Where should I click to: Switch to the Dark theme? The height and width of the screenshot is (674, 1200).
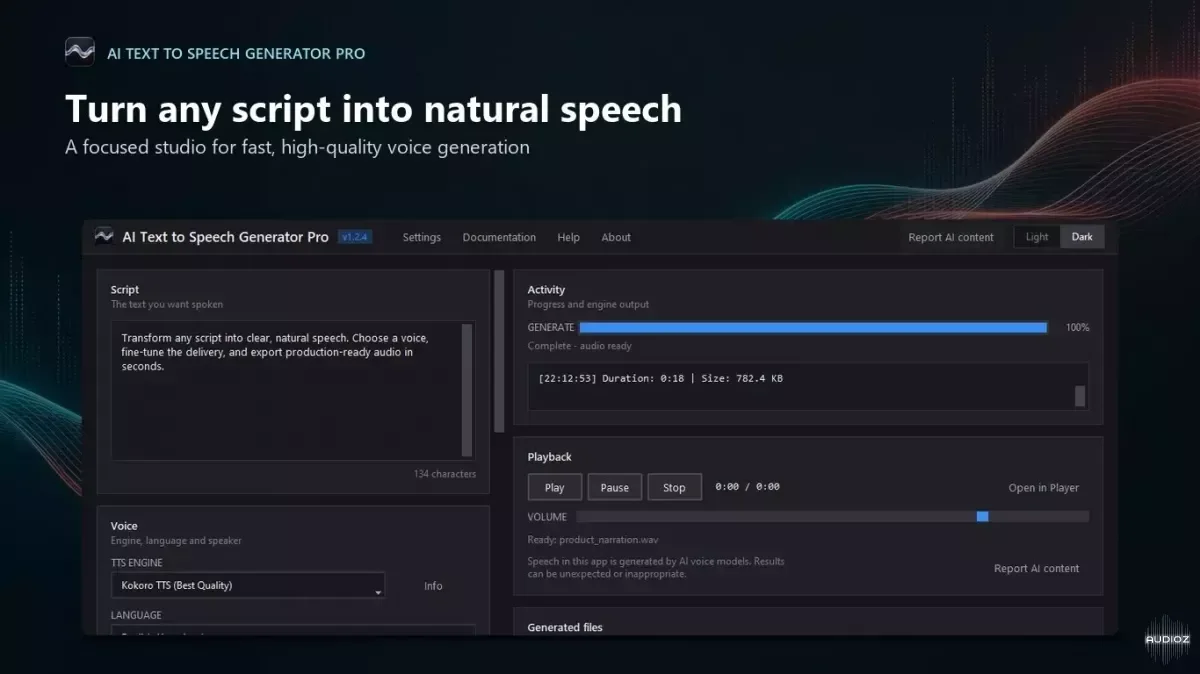(x=1082, y=237)
